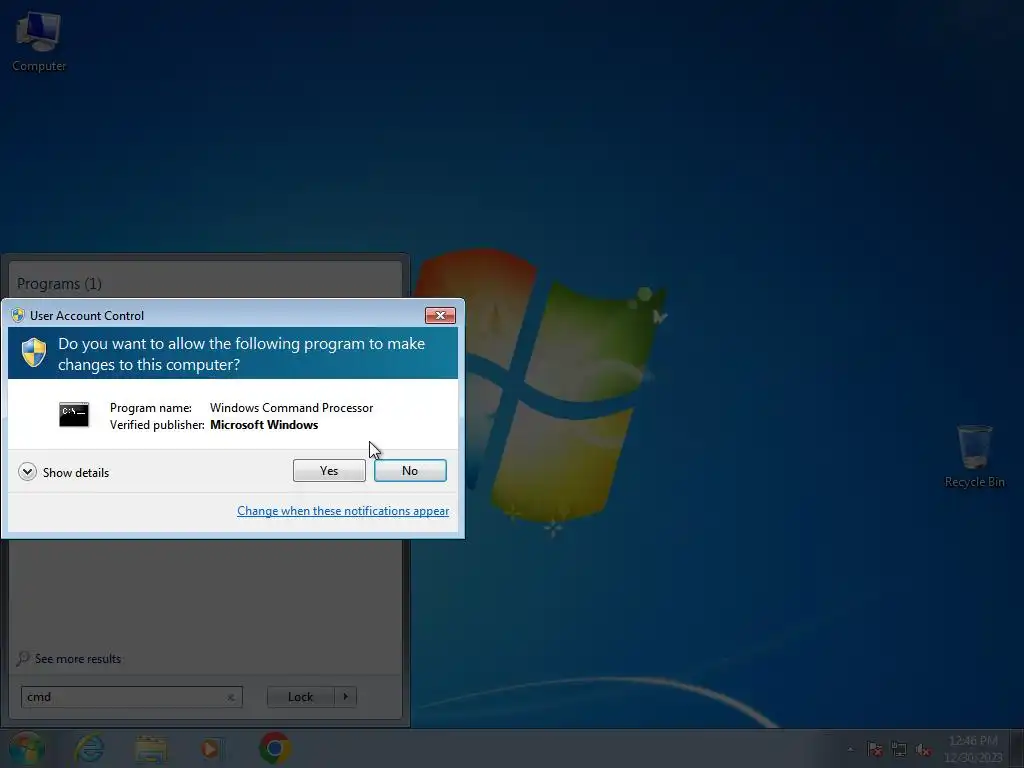Image resolution: width=1024 pixels, height=768 pixels.
Task: Launch Internet Explorer from taskbar
Action: (89, 748)
